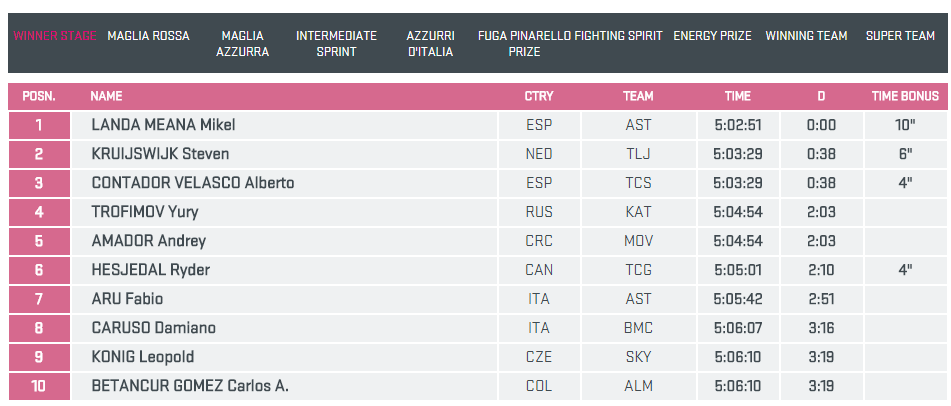This screenshot has height=406, width=951.
Task: Click the TIME BONUS column header
Action: (905, 97)
